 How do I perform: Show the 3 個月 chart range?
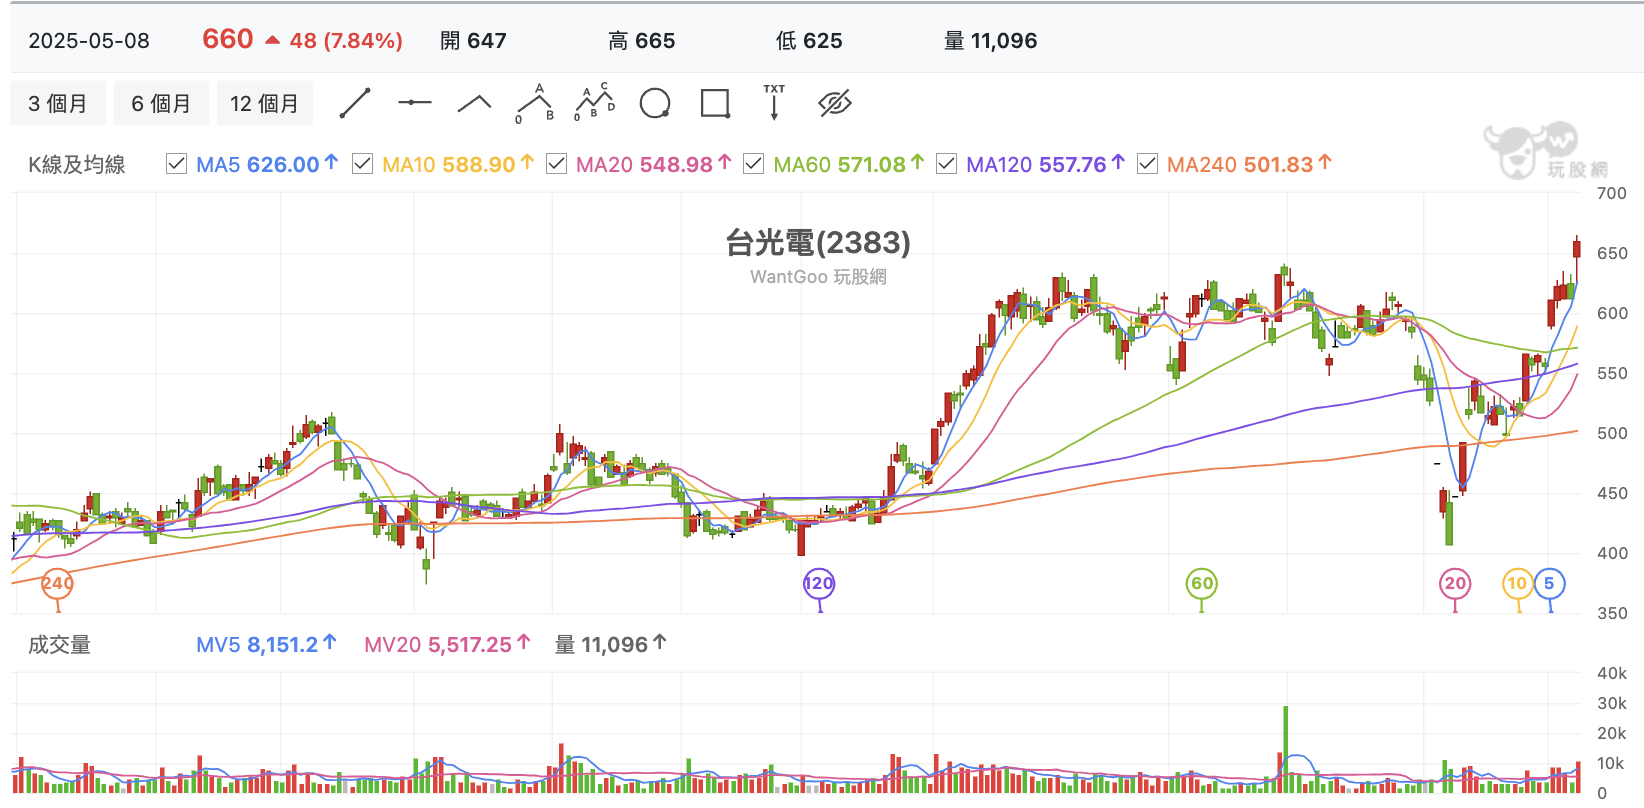click(x=58, y=103)
